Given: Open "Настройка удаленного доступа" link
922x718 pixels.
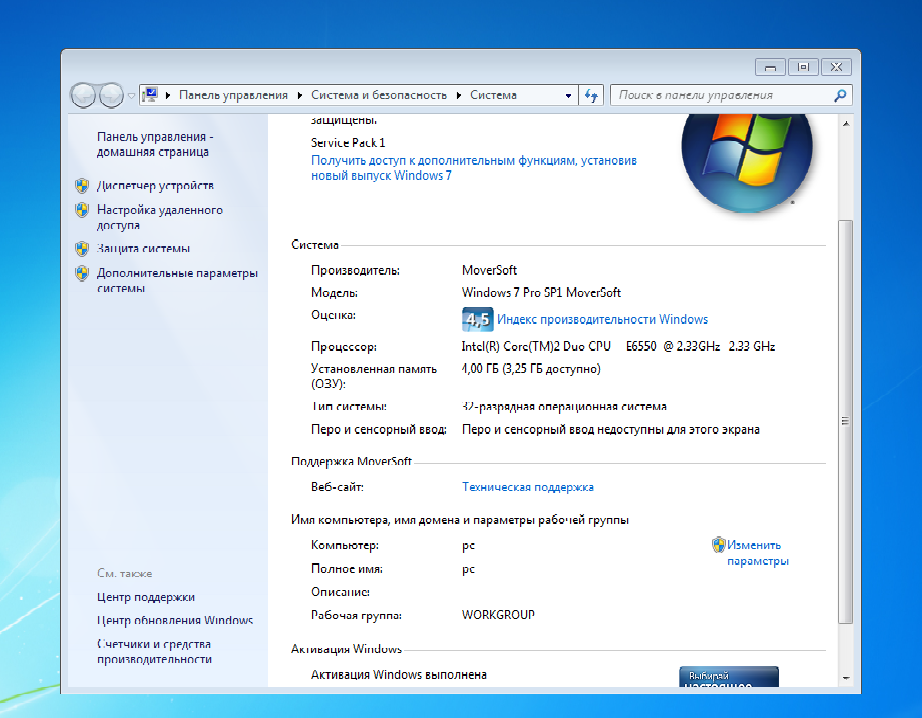Looking at the screenshot, I should coord(160,217).
